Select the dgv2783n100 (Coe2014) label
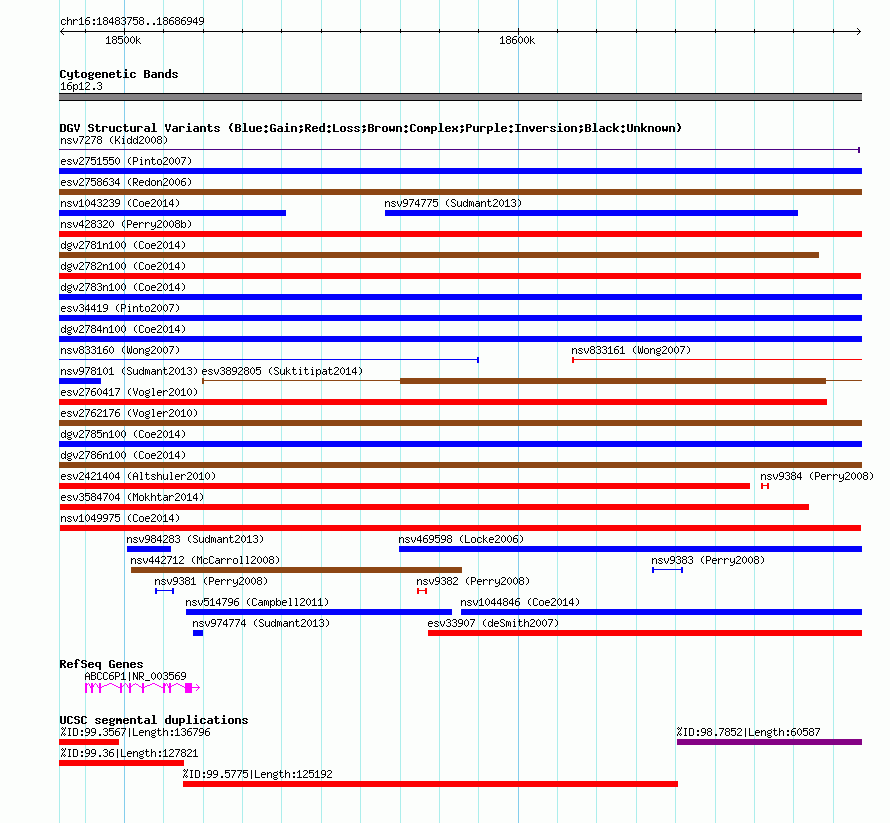 click(123, 287)
